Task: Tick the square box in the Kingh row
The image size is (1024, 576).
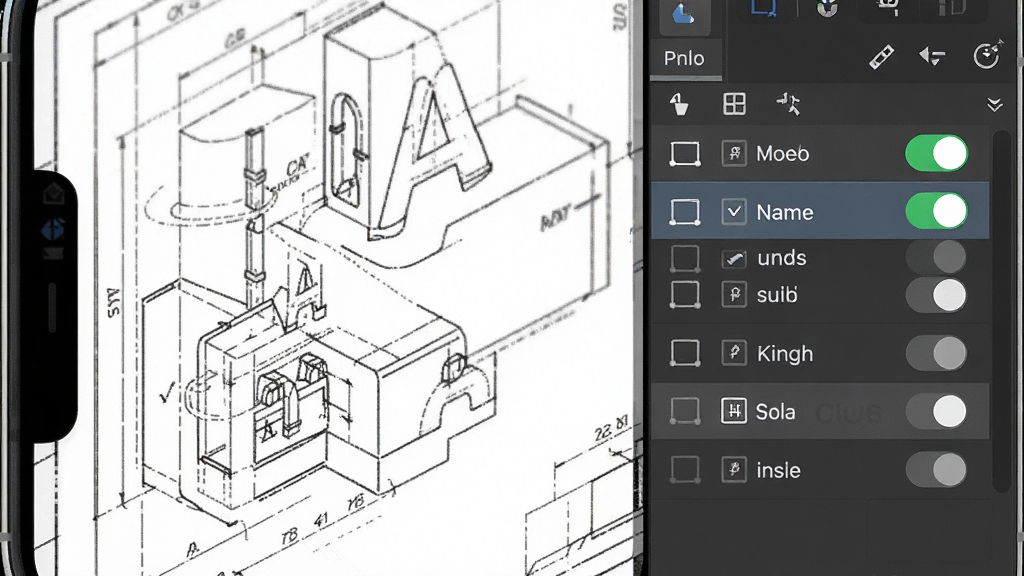Action: (685, 353)
